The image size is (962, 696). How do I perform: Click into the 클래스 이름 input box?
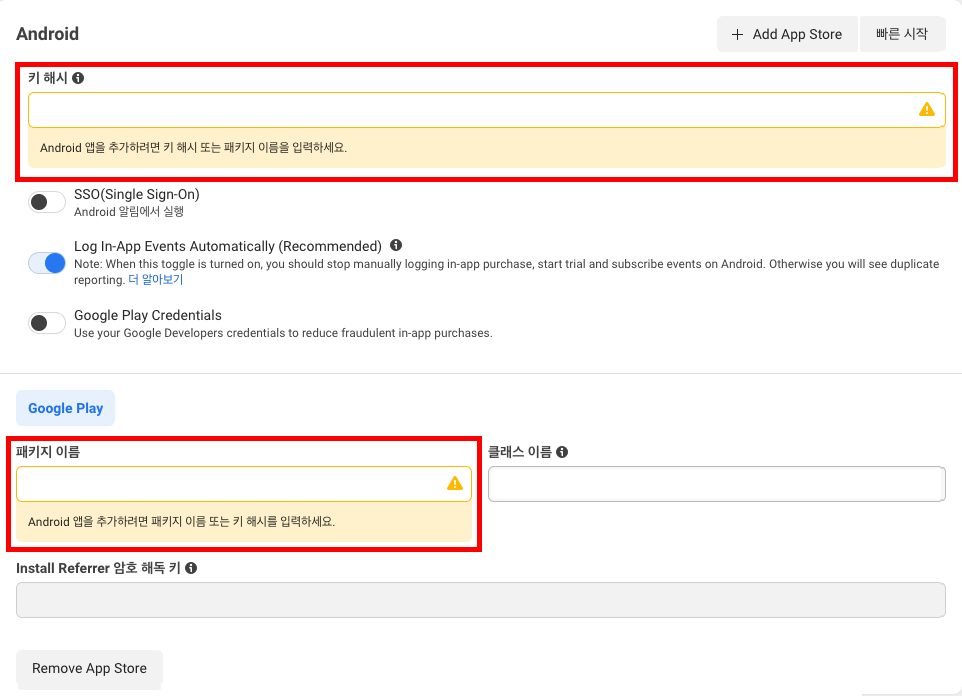[x=716, y=484]
